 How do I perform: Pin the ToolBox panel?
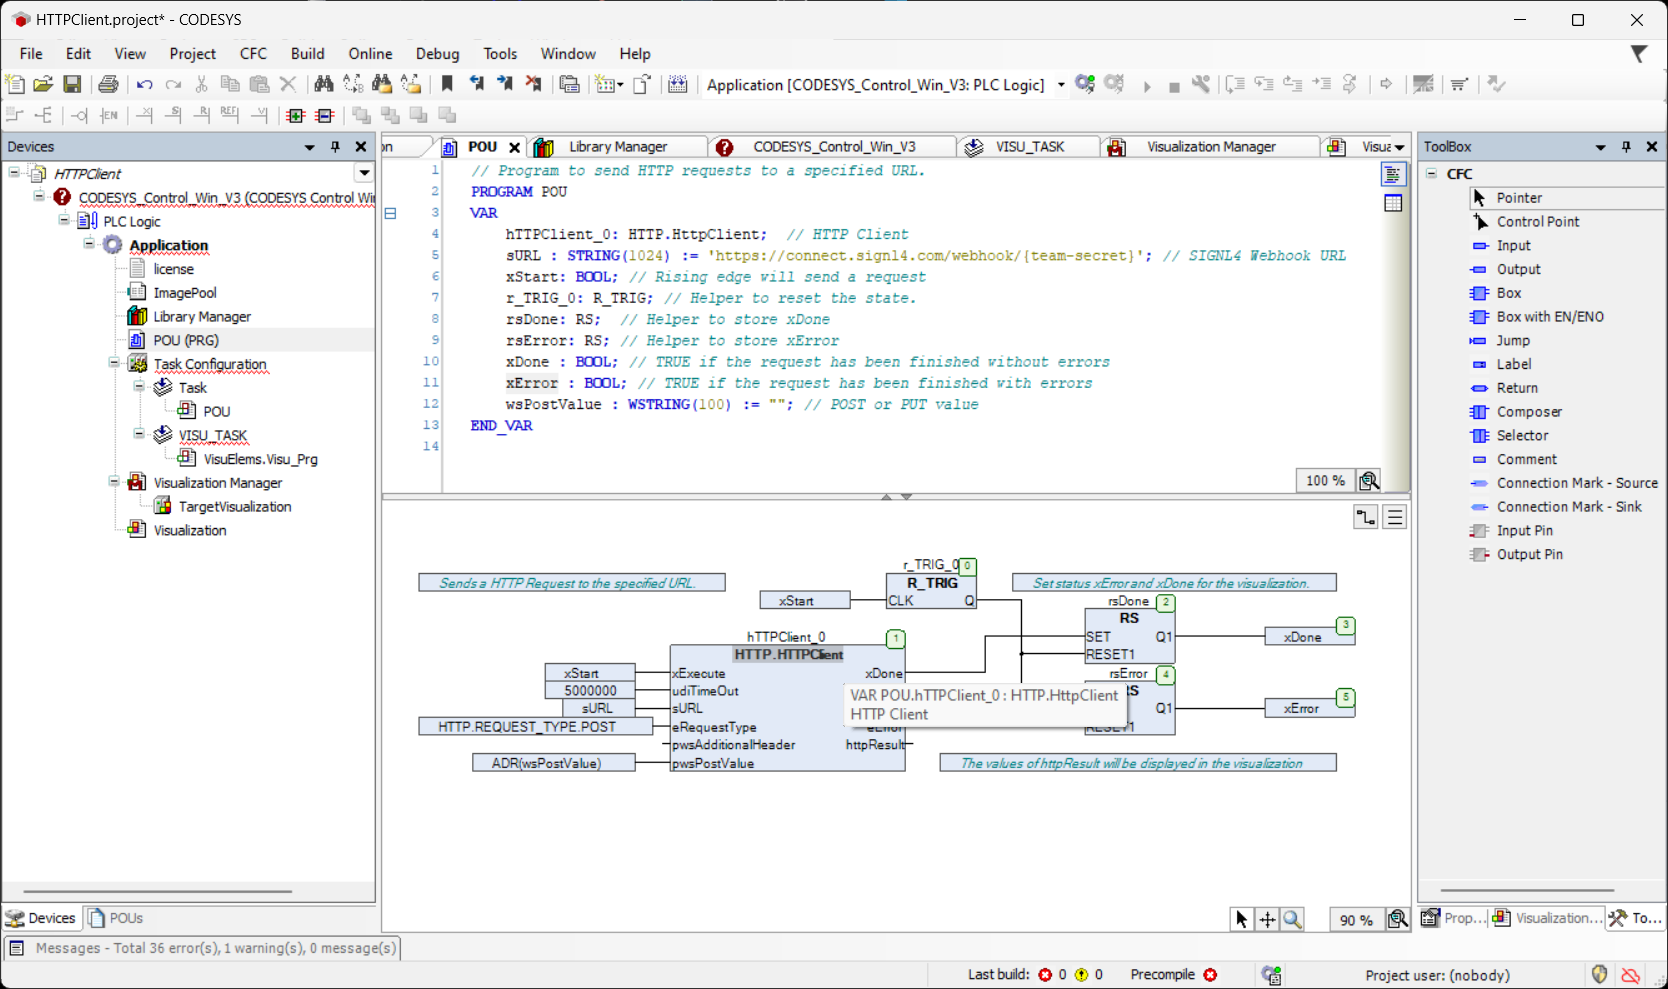click(1626, 147)
